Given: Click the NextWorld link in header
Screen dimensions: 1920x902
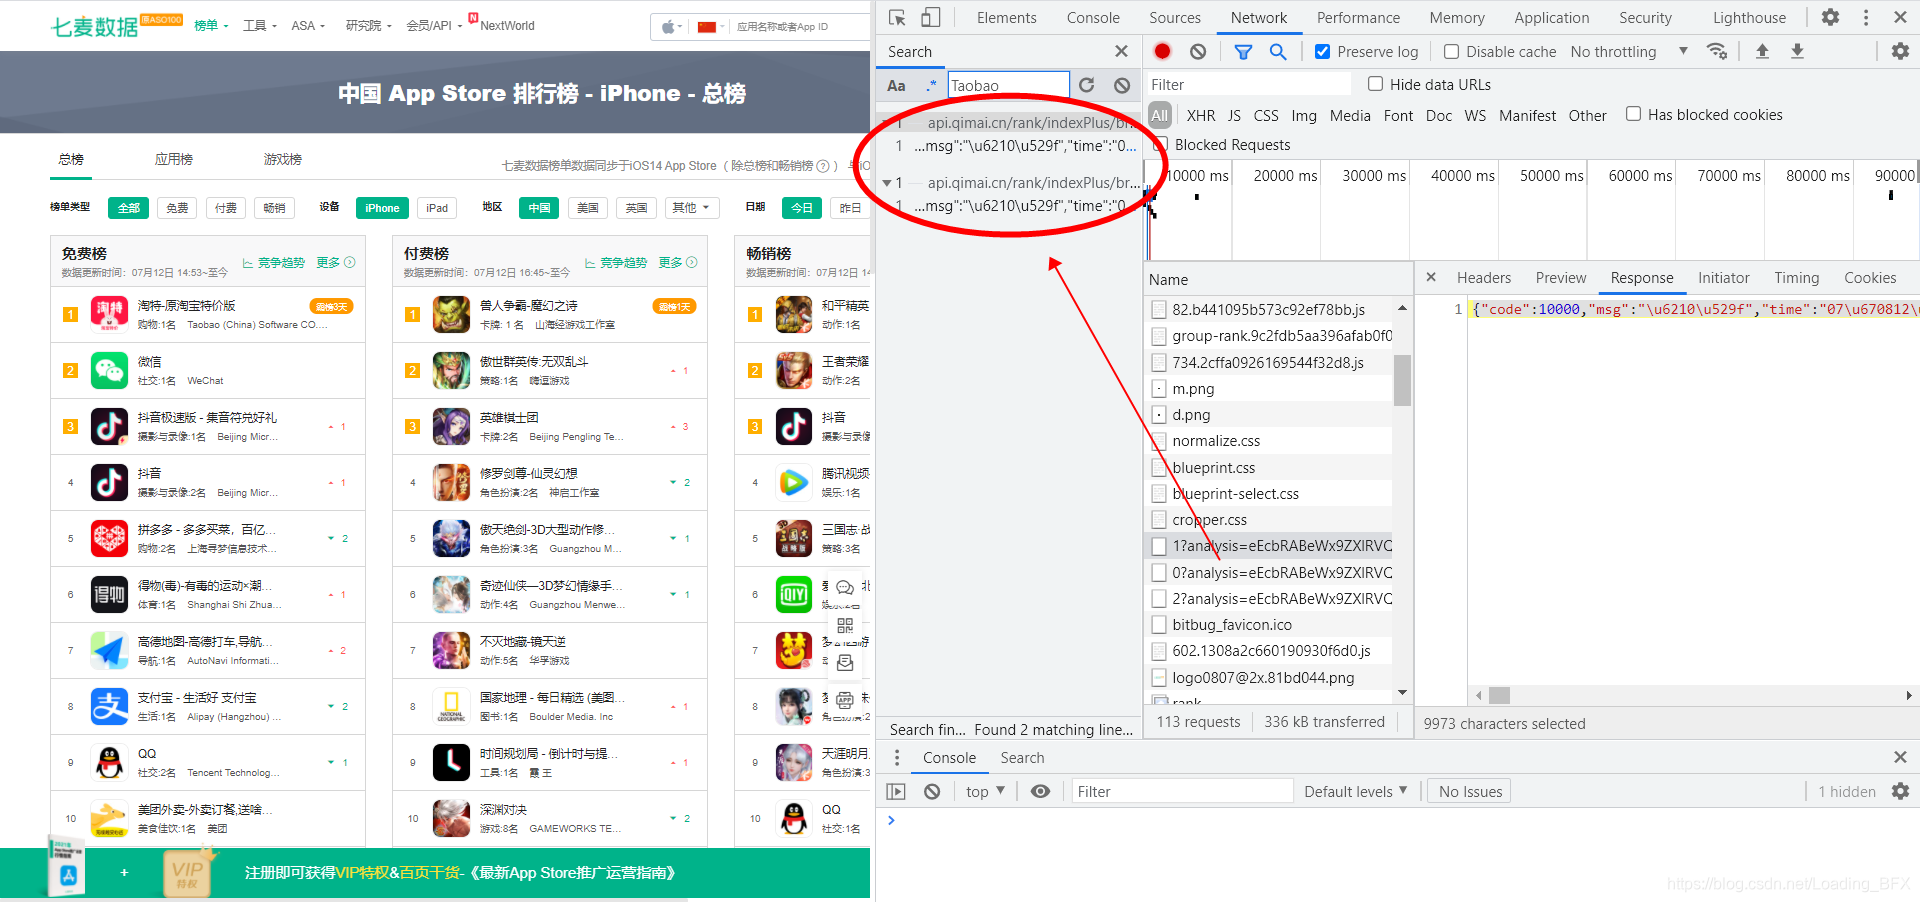Looking at the screenshot, I should 506,25.
